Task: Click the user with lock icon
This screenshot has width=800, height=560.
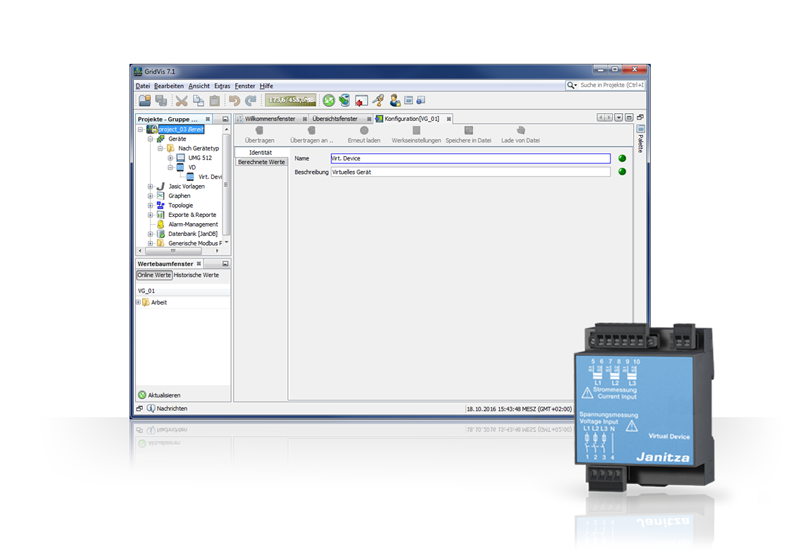Action: (395, 100)
